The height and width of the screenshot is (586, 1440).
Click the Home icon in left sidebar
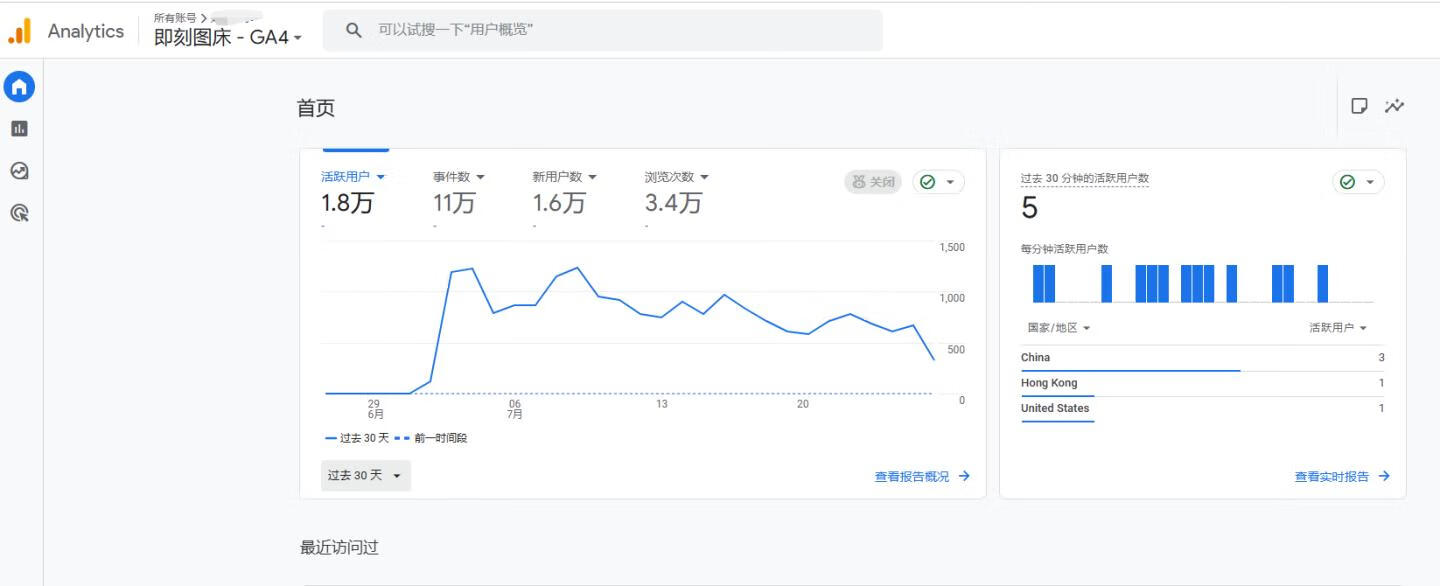(19, 87)
